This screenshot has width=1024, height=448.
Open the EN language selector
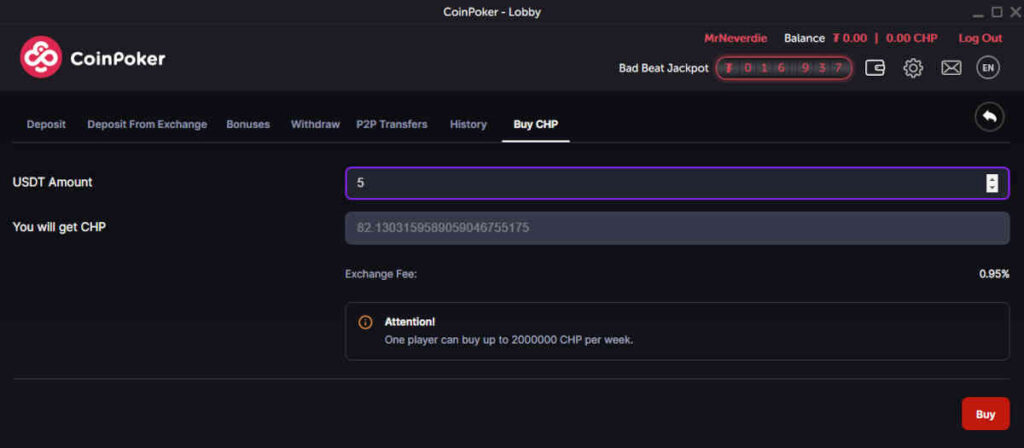pyautogui.click(x=988, y=68)
